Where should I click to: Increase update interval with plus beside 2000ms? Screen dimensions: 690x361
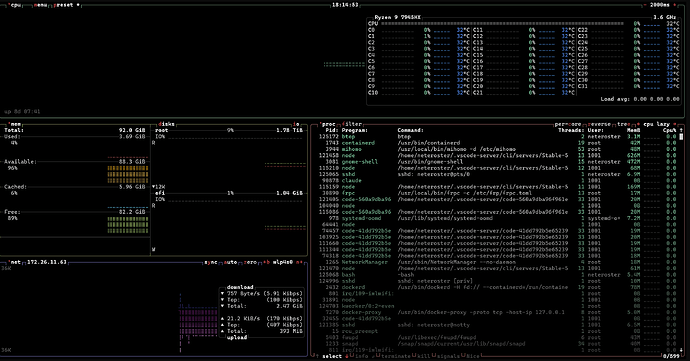[675, 5]
